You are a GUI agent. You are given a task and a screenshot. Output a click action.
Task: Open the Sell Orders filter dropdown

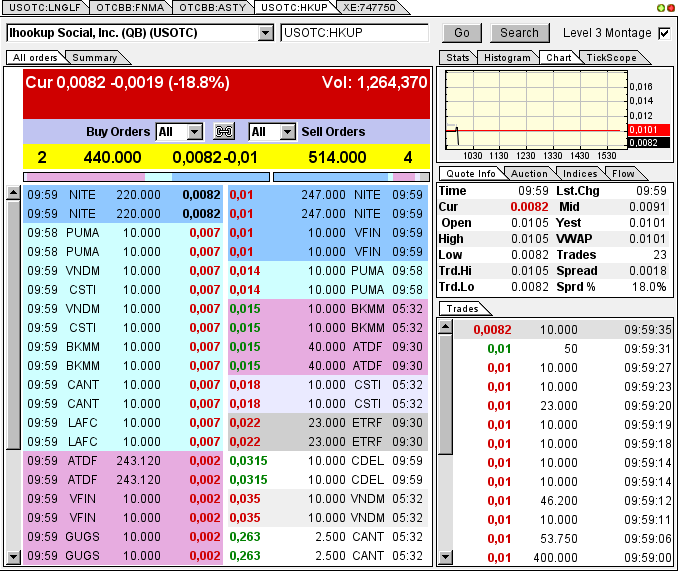pyautogui.click(x=287, y=132)
